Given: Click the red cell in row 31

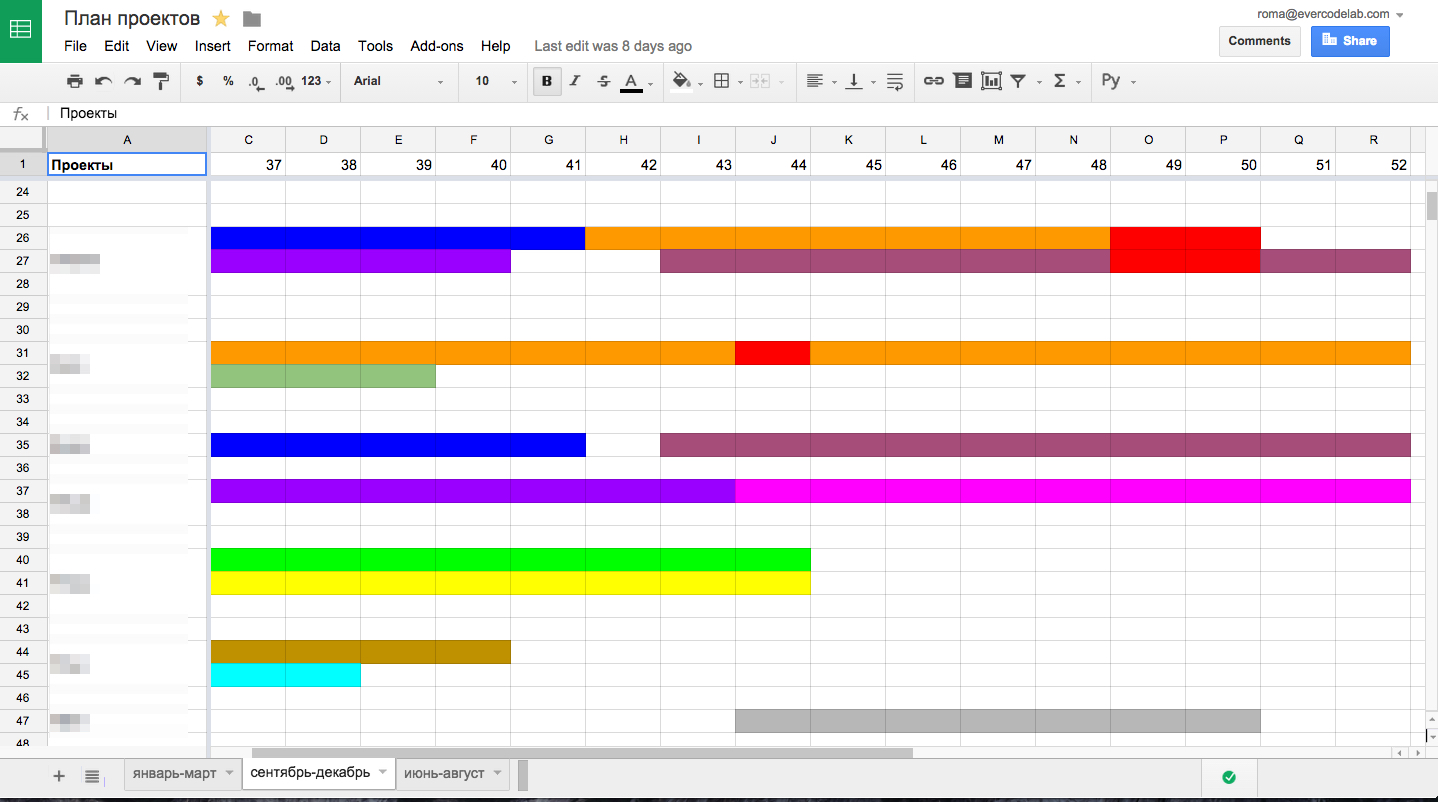Looking at the screenshot, I should [772, 353].
